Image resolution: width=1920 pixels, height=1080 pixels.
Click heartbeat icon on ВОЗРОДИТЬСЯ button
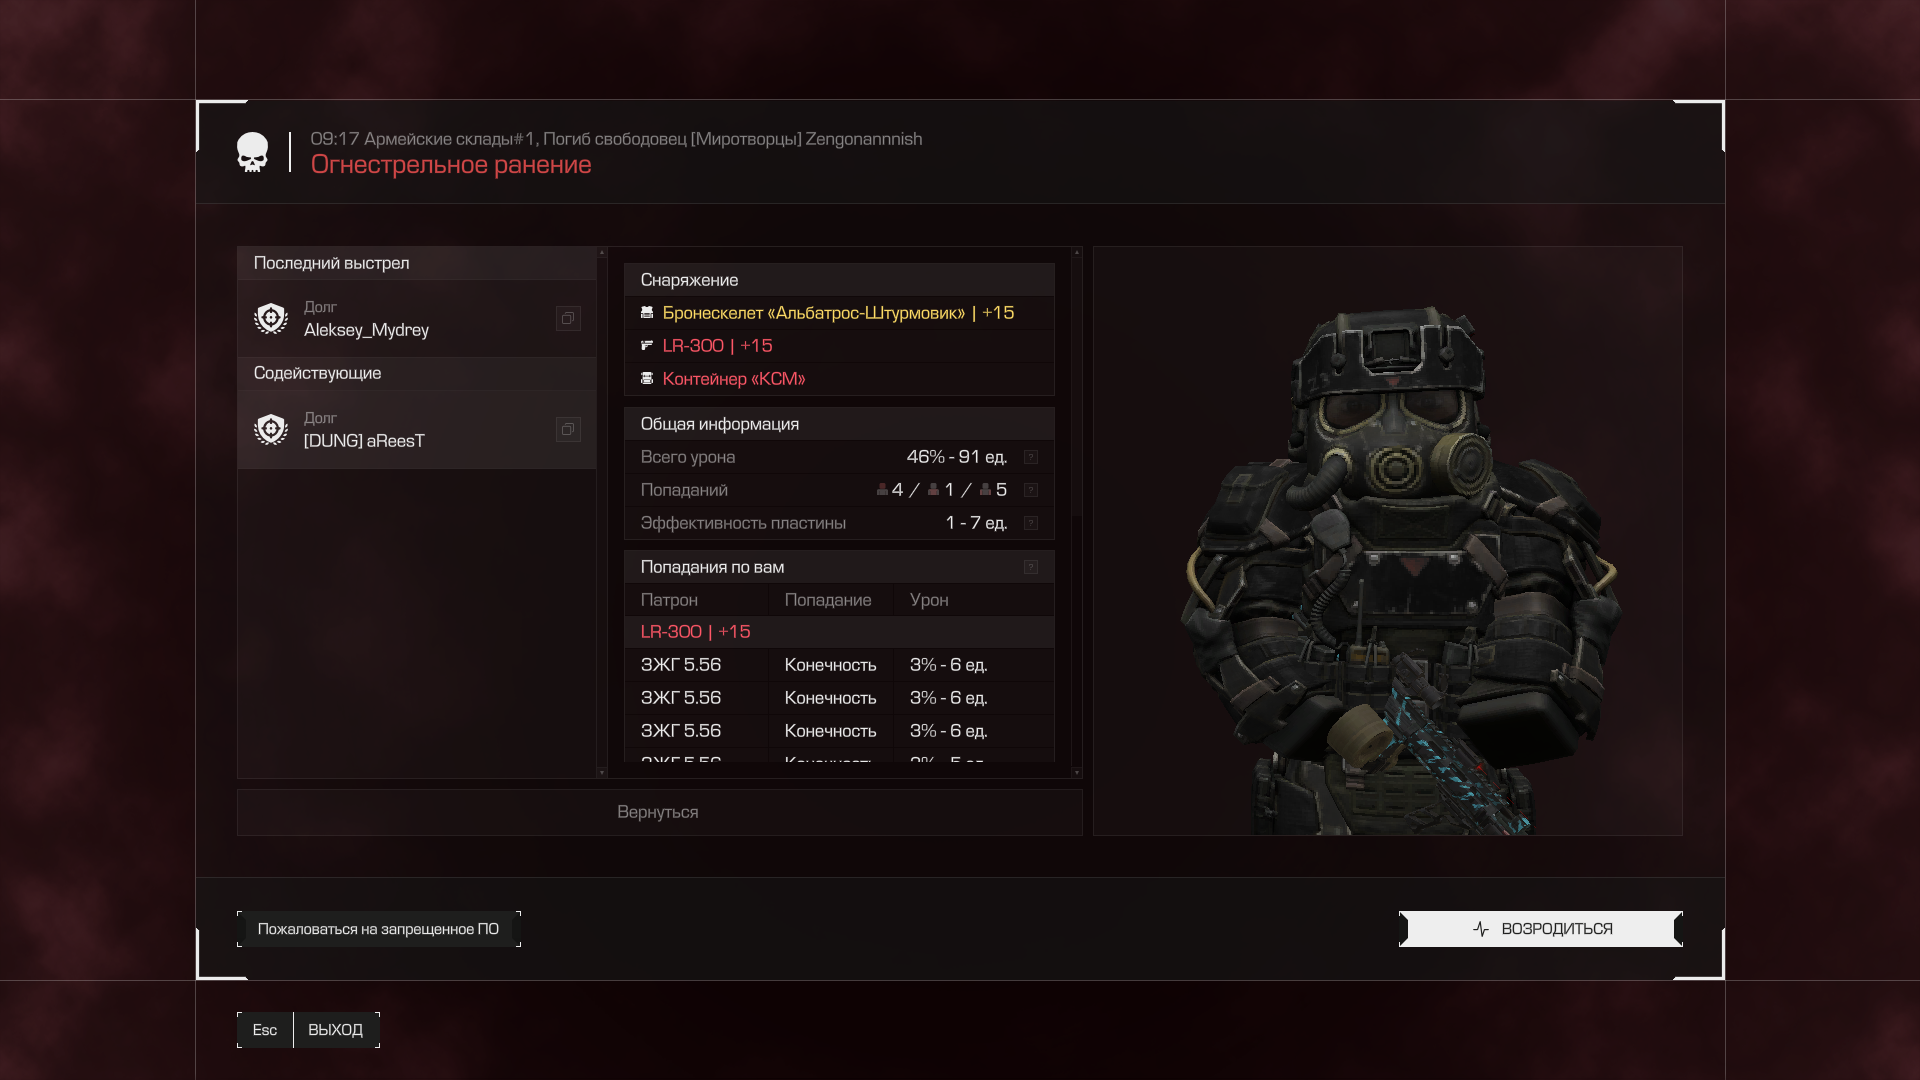[1481, 929]
